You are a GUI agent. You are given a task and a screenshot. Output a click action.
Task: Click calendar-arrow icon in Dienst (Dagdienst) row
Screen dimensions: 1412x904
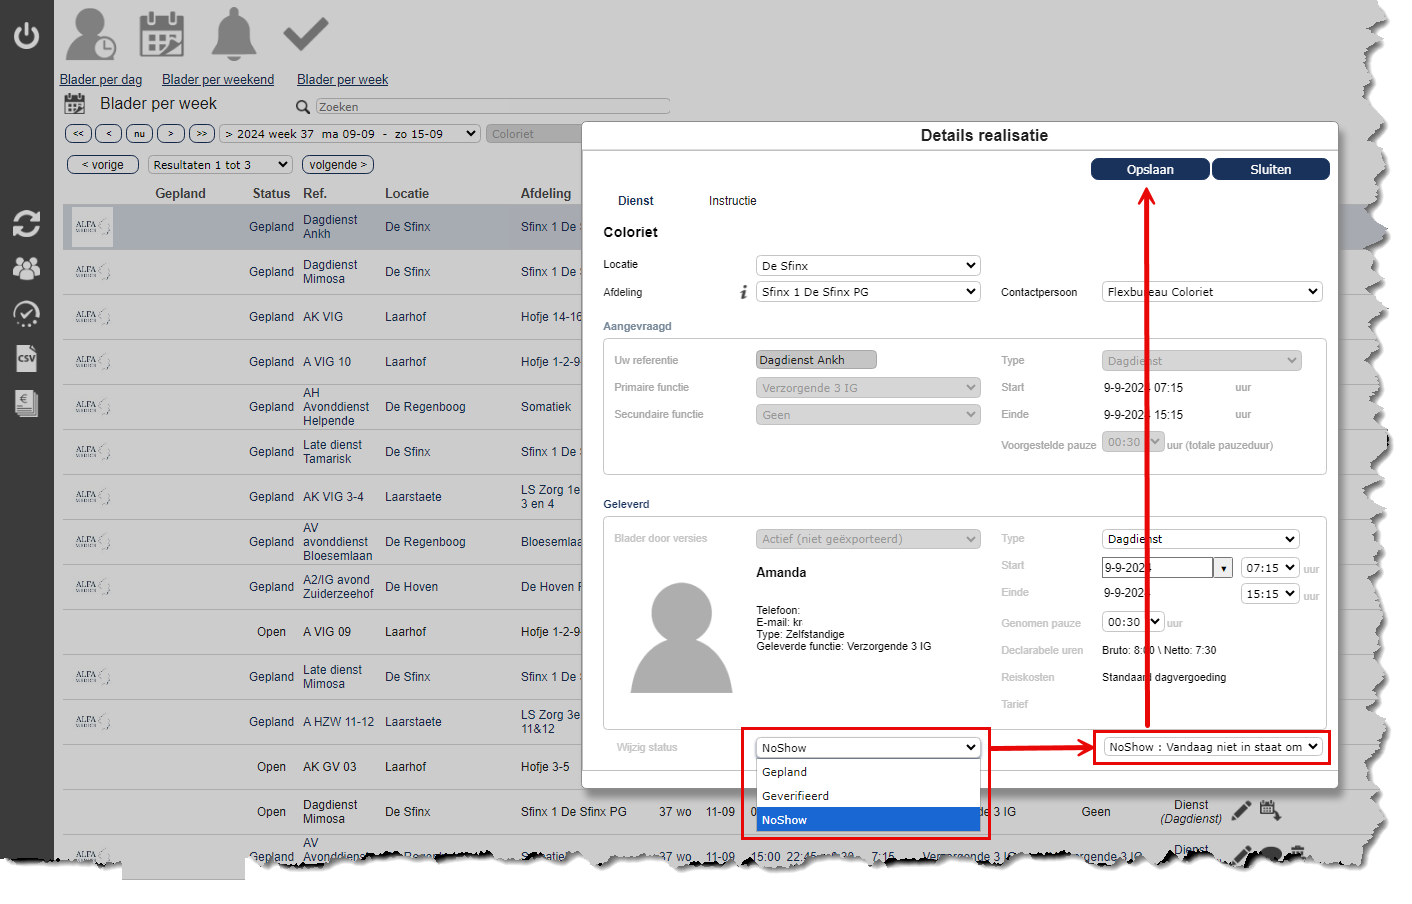coord(1270,810)
